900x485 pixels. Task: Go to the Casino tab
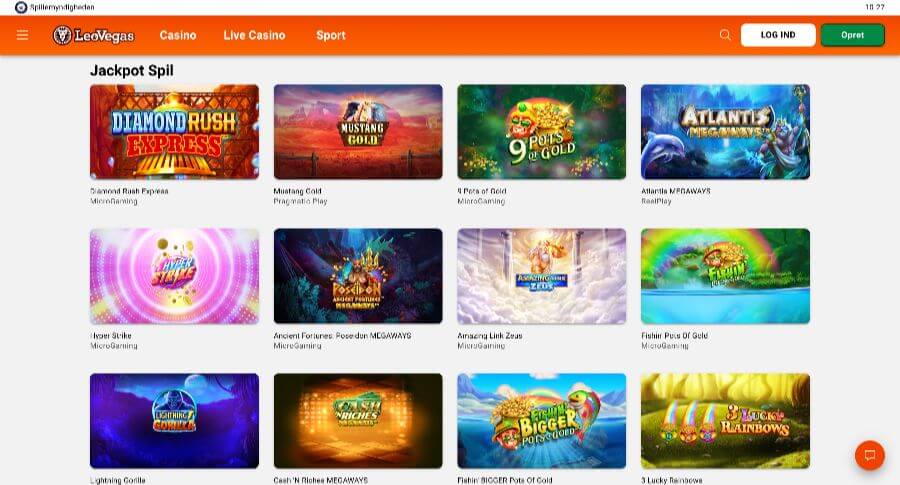click(x=178, y=36)
